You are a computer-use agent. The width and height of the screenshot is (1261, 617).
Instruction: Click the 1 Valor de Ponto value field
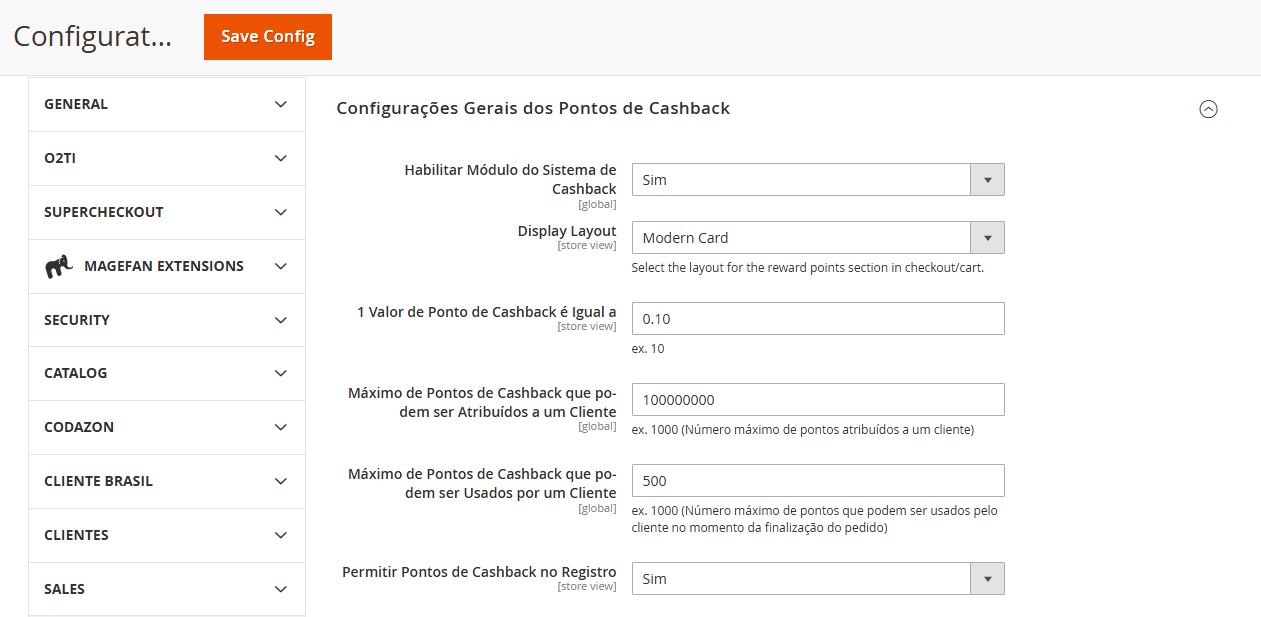pos(818,318)
